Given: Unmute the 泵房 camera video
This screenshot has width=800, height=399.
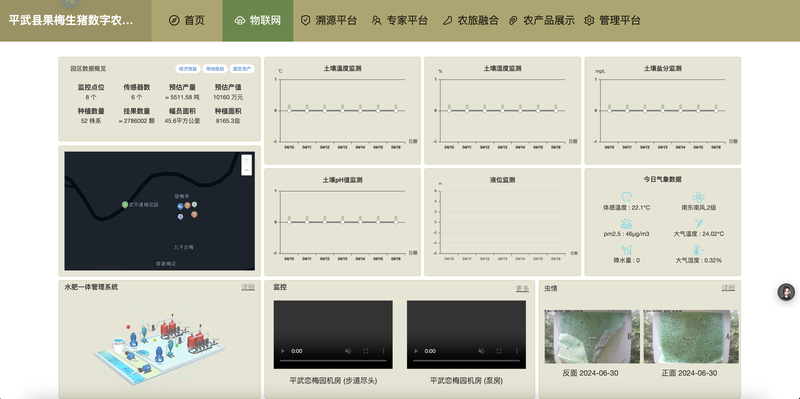Looking at the screenshot, I should tap(481, 351).
